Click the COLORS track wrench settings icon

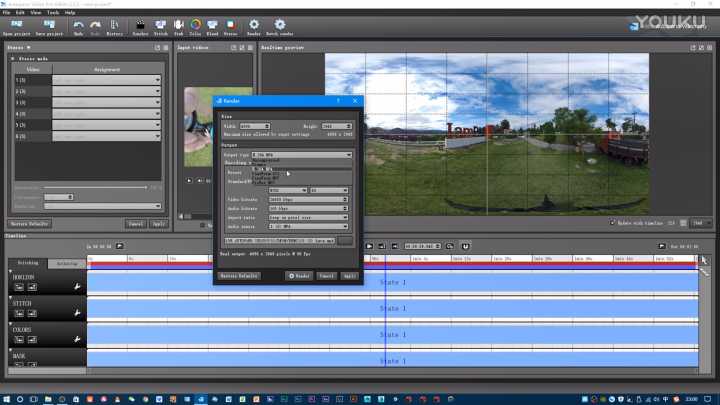click(x=77, y=339)
